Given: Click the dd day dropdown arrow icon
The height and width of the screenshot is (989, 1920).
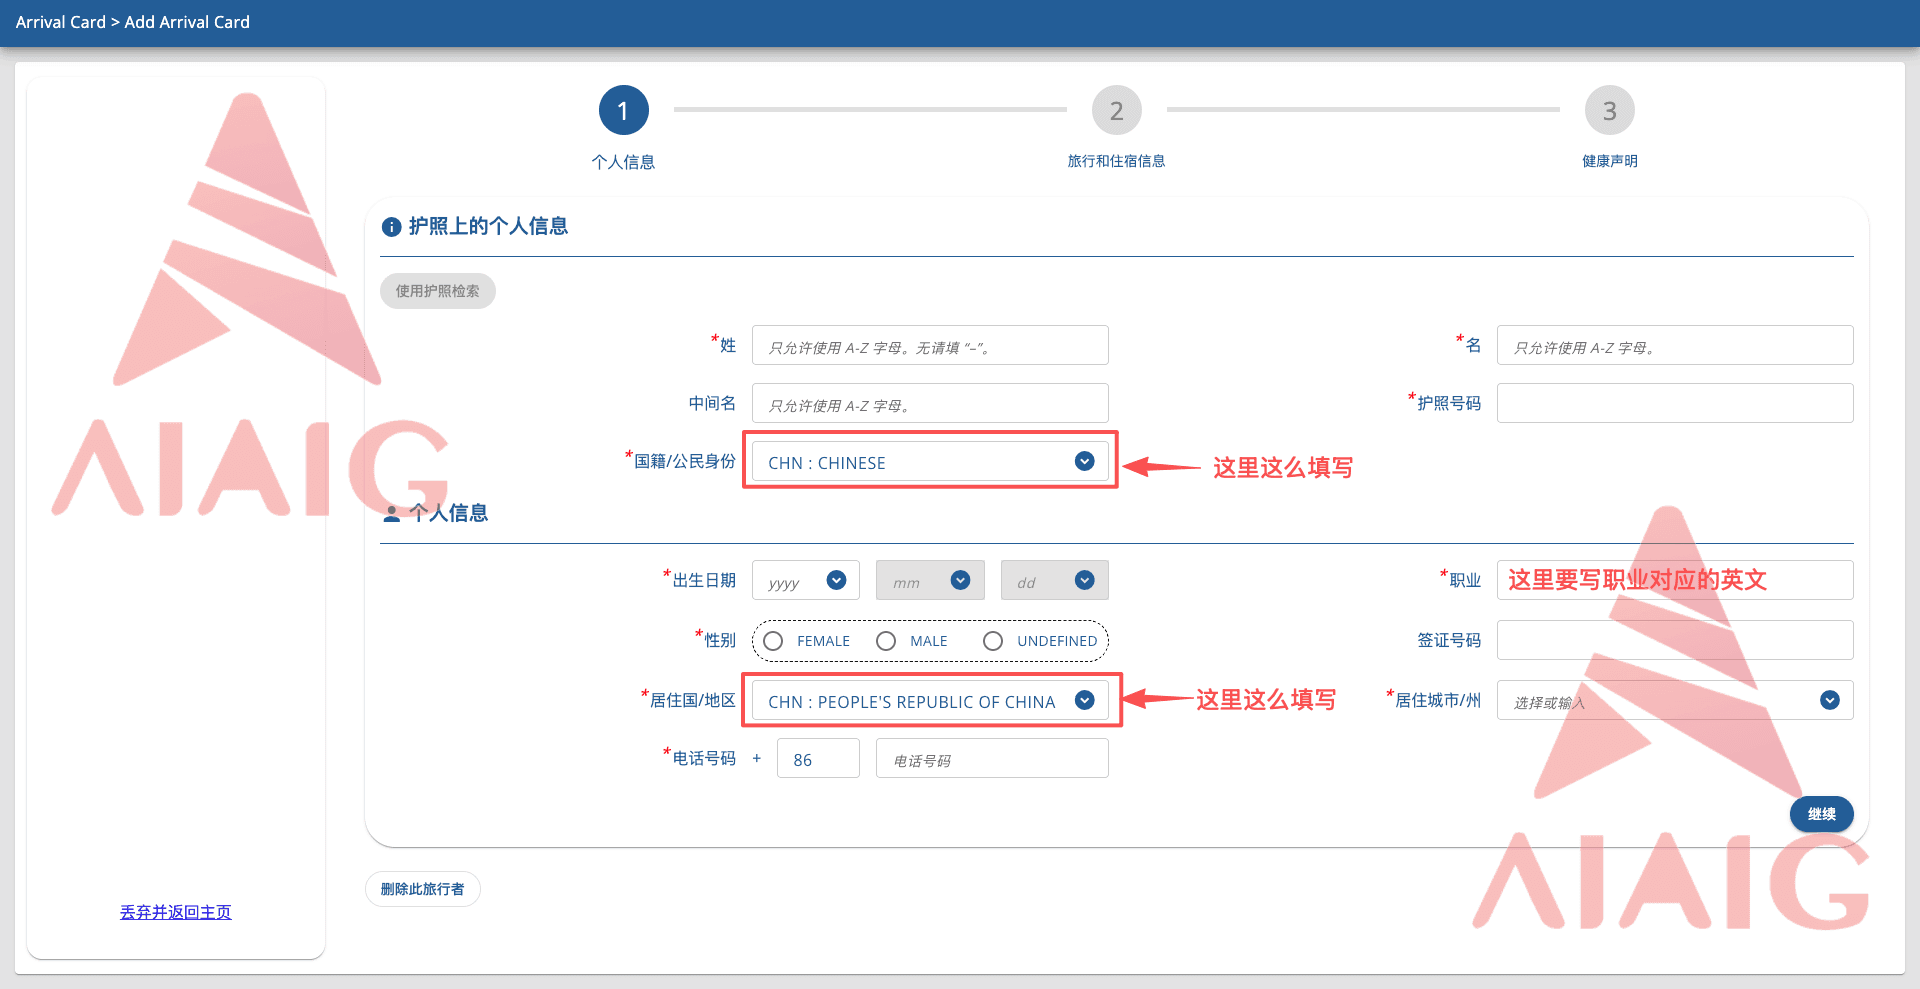Looking at the screenshot, I should coord(1084,580).
